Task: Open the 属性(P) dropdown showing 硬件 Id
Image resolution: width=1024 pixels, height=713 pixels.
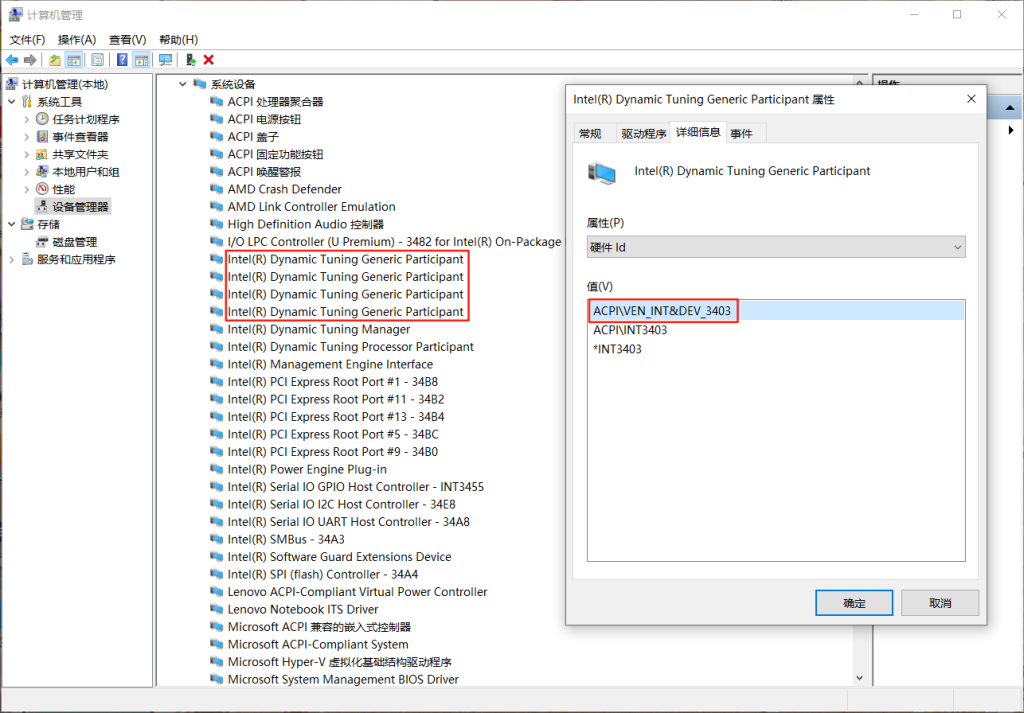Action: point(775,247)
